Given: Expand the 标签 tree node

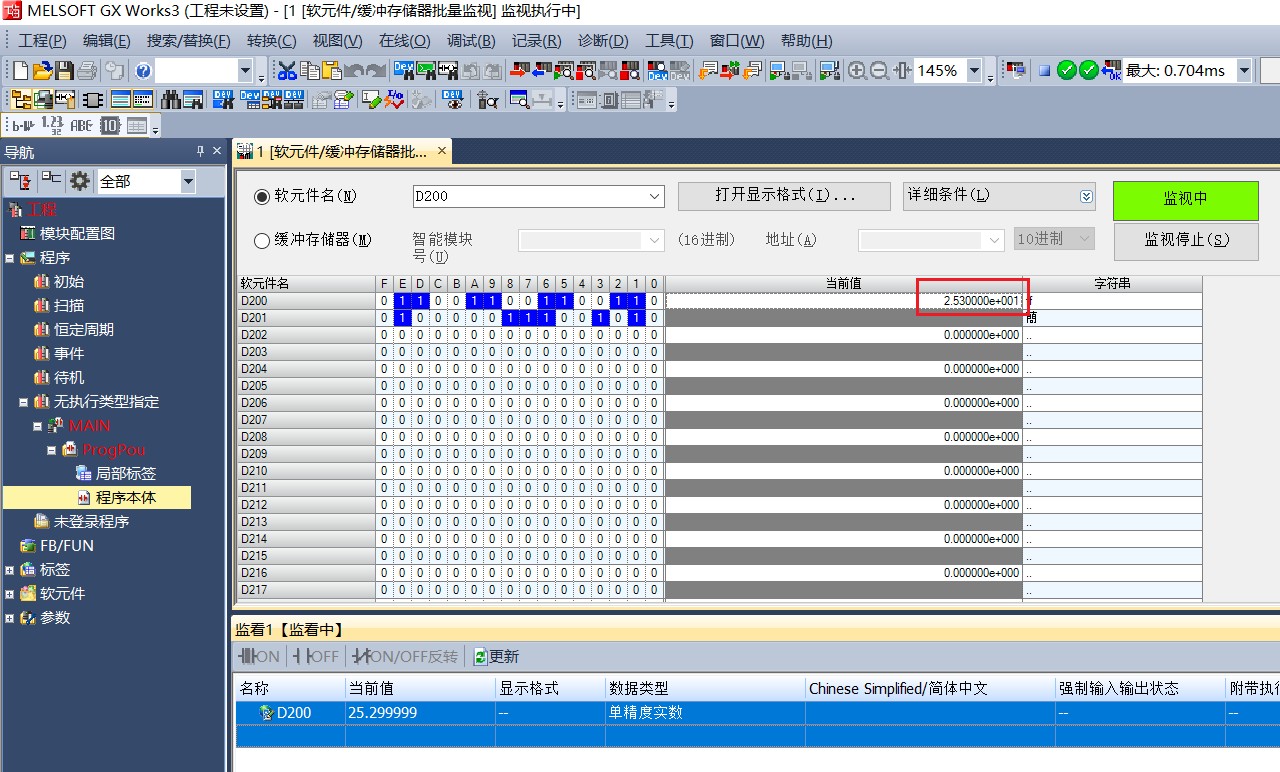Looking at the screenshot, I should 10,570.
